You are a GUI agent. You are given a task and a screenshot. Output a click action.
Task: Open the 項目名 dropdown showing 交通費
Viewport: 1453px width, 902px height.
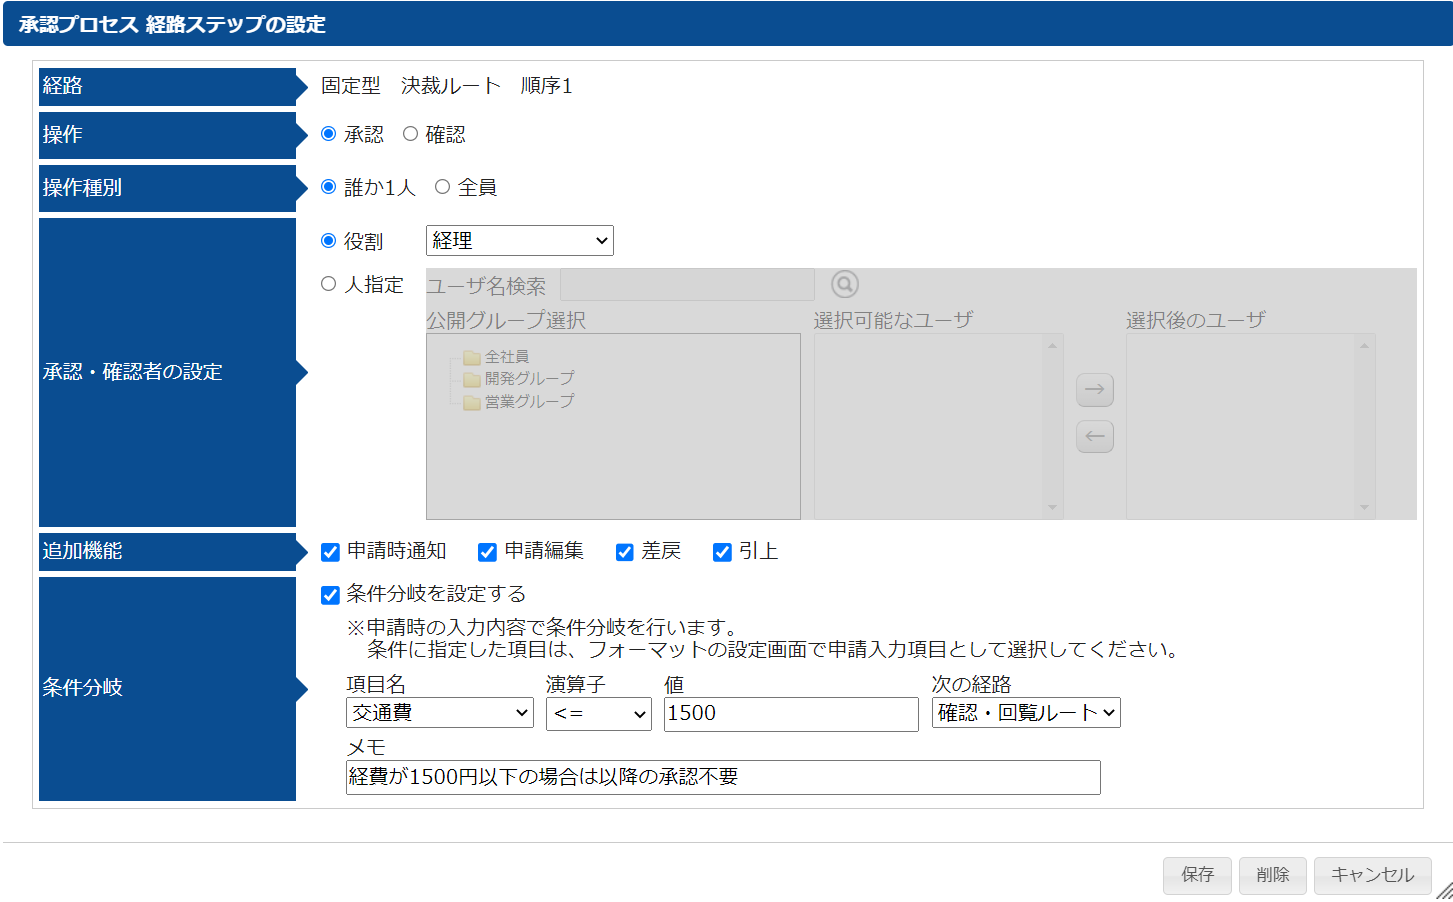click(439, 713)
